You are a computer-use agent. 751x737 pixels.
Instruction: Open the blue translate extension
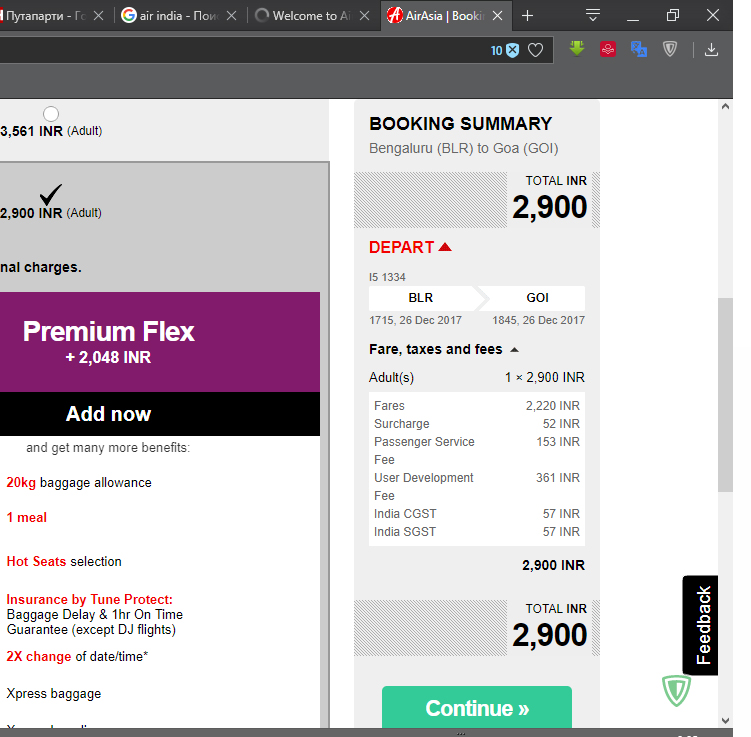pyautogui.click(x=638, y=49)
